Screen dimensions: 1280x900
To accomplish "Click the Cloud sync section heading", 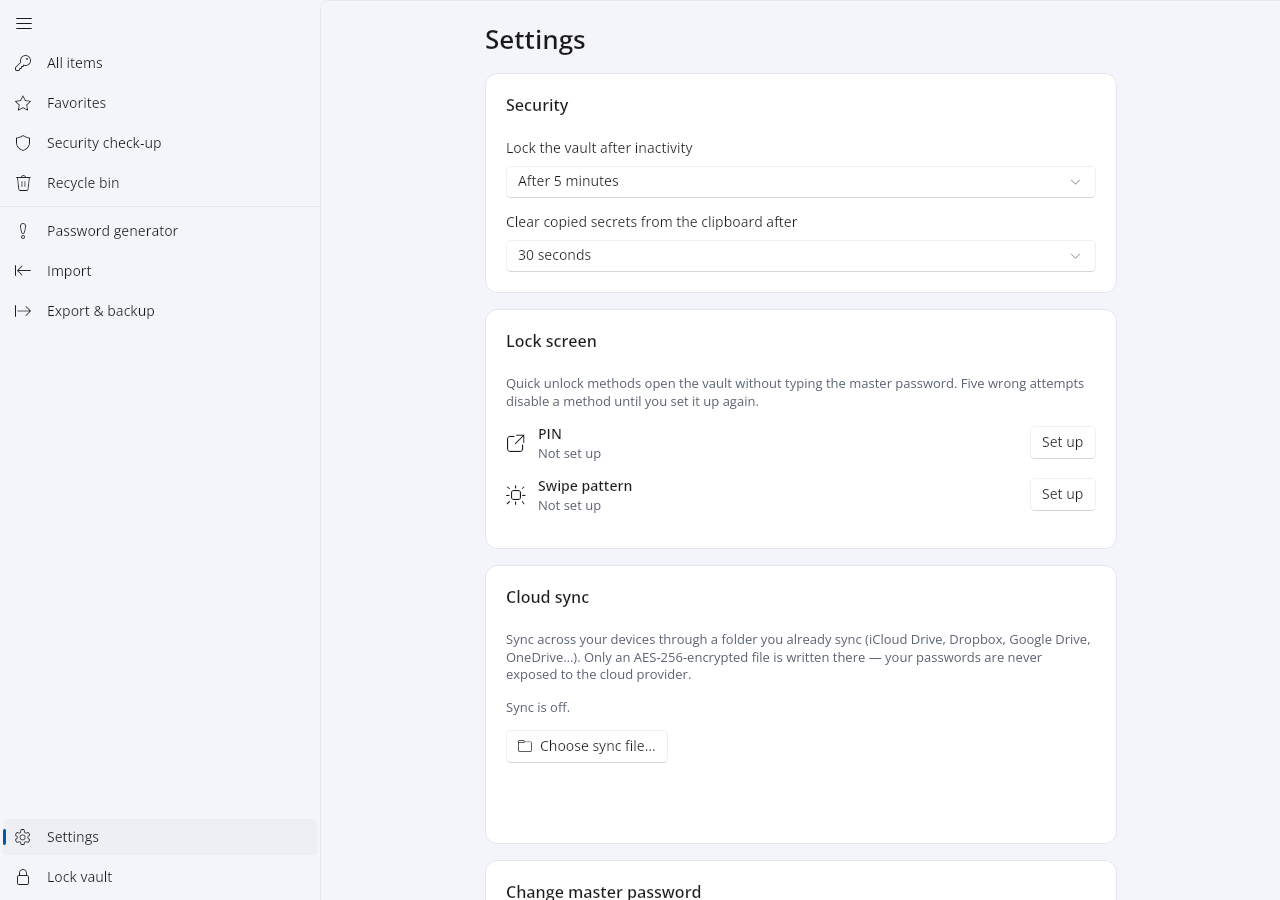I will click(x=547, y=597).
